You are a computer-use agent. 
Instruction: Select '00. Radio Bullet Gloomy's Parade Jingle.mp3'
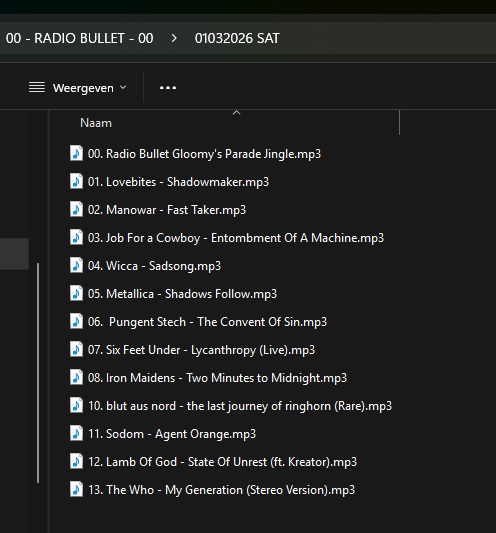[204, 154]
